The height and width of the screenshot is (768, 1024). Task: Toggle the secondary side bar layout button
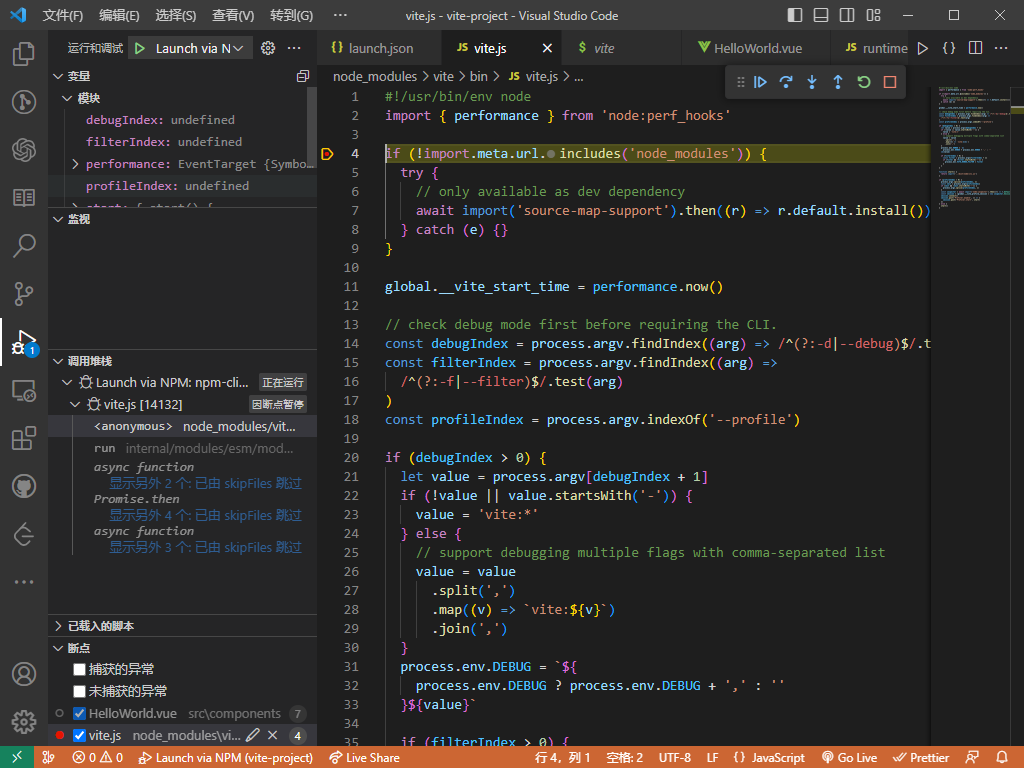click(x=847, y=15)
